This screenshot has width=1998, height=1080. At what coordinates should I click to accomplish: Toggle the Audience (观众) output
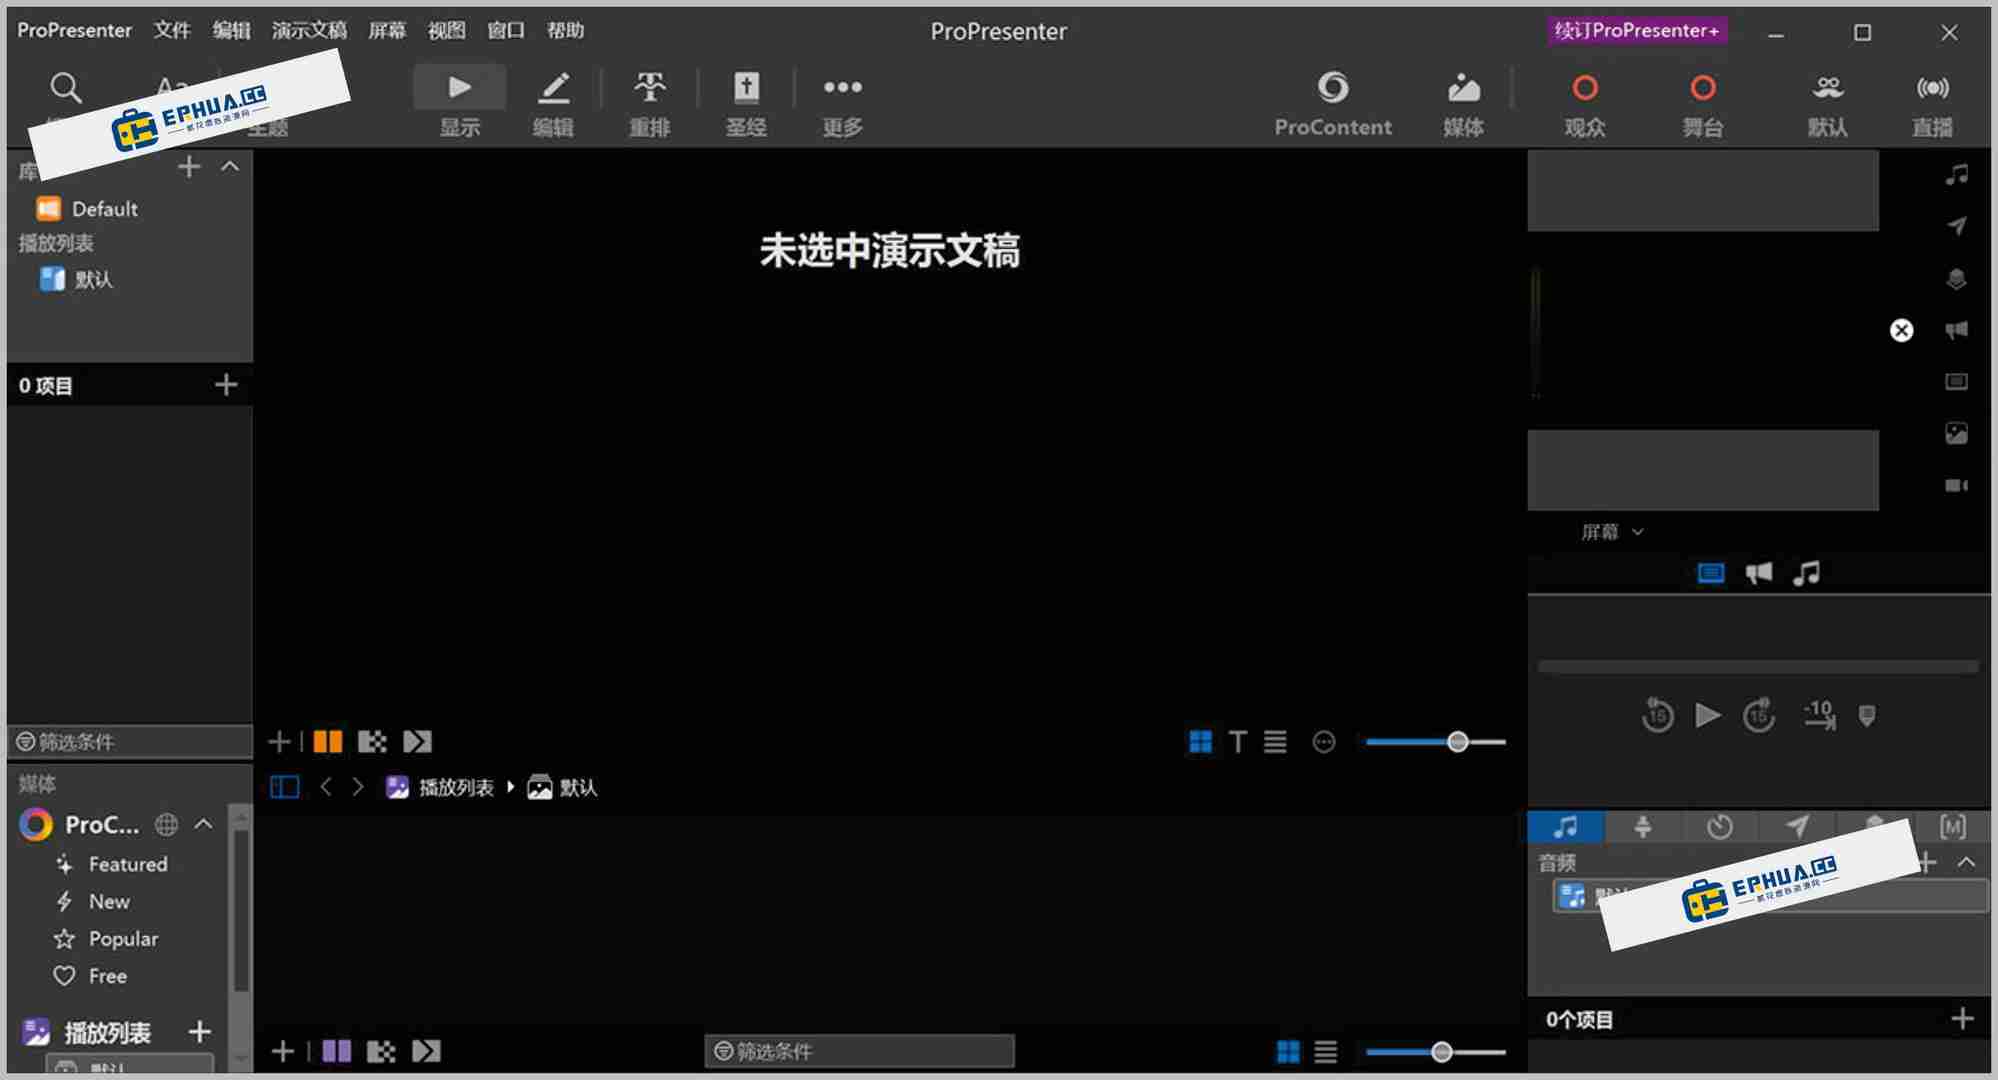1585,102
